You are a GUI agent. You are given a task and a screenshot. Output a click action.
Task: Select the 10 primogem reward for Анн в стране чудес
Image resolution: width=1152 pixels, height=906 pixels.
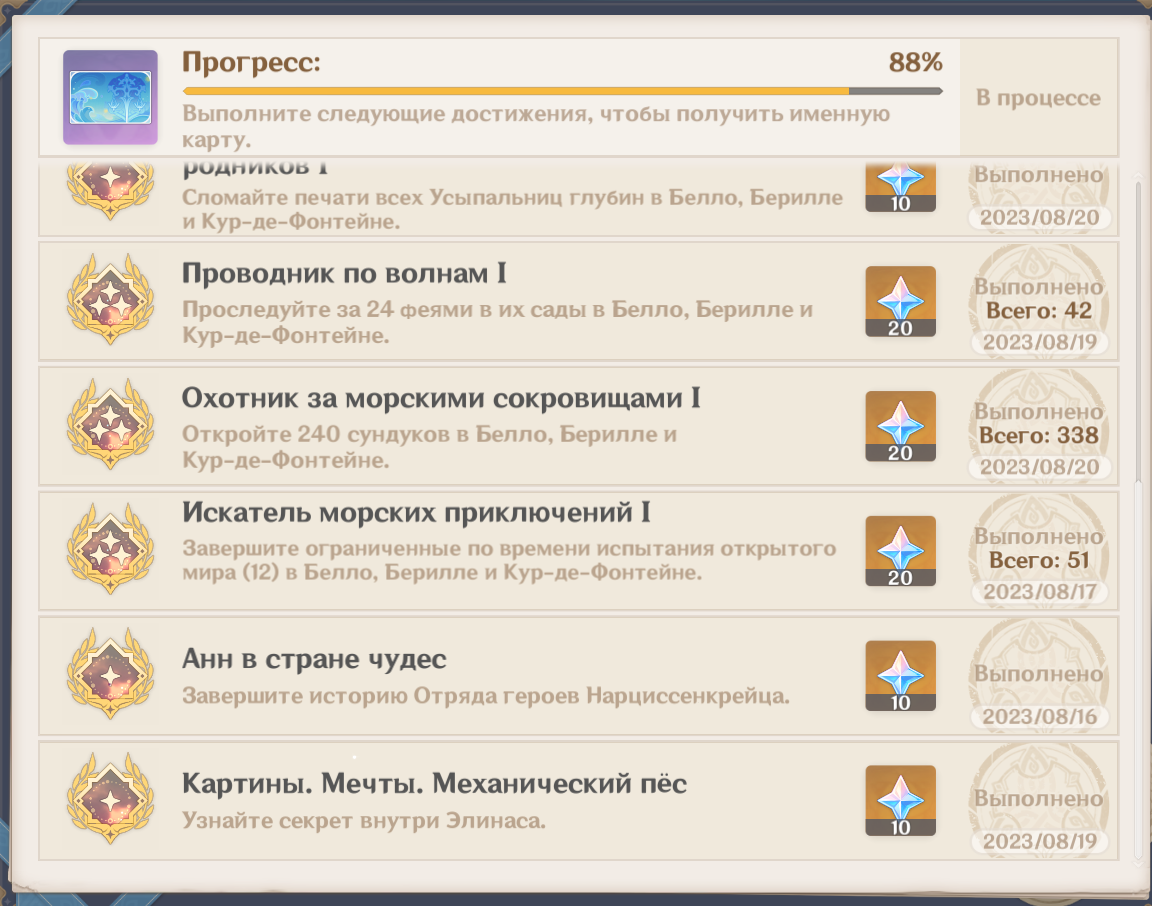click(900, 676)
